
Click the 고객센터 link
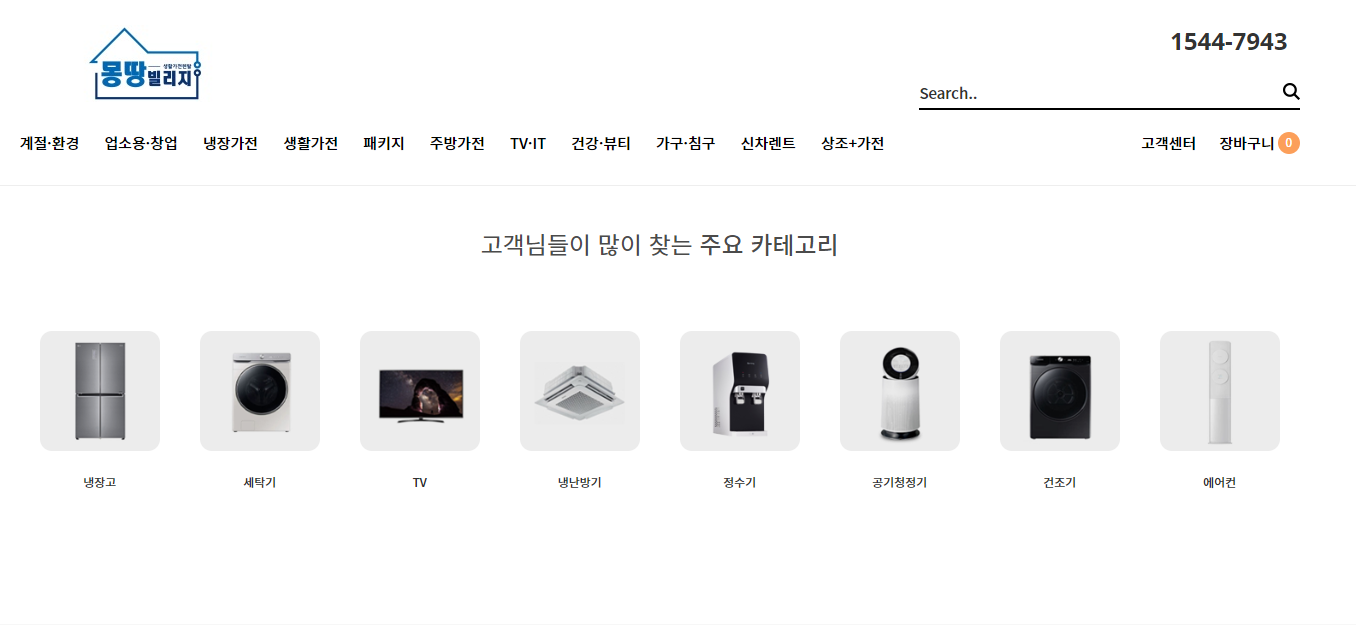pyautogui.click(x=1168, y=143)
